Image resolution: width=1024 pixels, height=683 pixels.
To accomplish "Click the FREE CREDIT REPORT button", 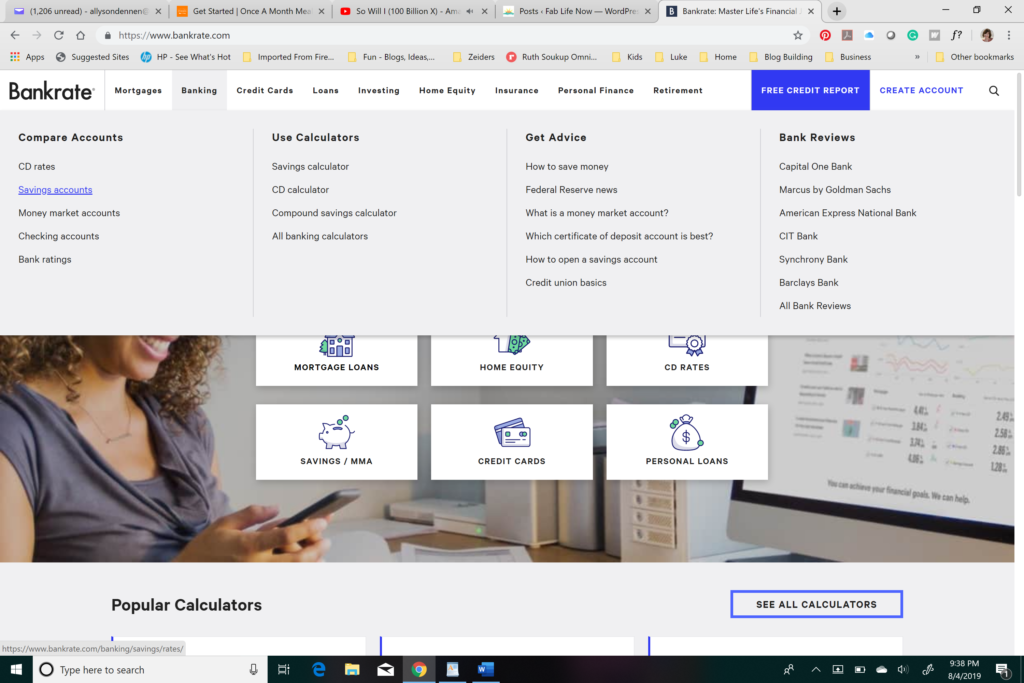I will pyautogui.click(x=810, y=90).
